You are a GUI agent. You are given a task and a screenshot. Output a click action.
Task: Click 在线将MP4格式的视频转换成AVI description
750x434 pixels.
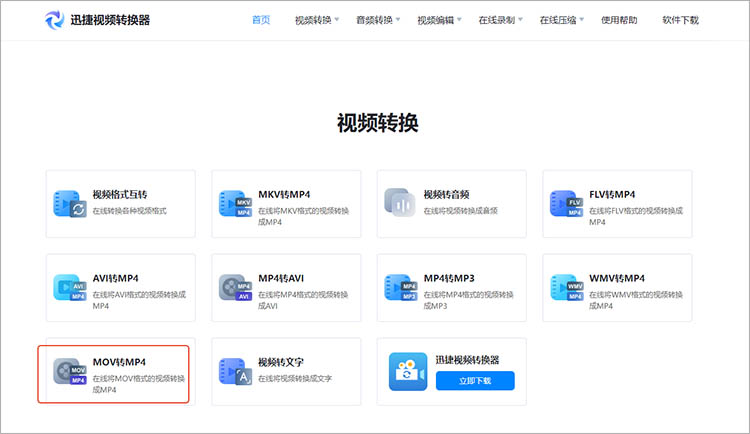click(x=303, y=300)
